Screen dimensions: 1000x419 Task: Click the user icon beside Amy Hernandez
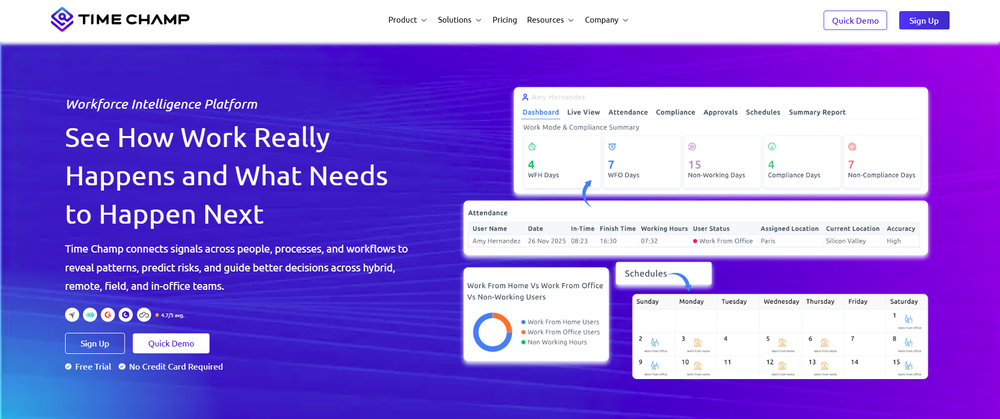click(x=526, y=98)
